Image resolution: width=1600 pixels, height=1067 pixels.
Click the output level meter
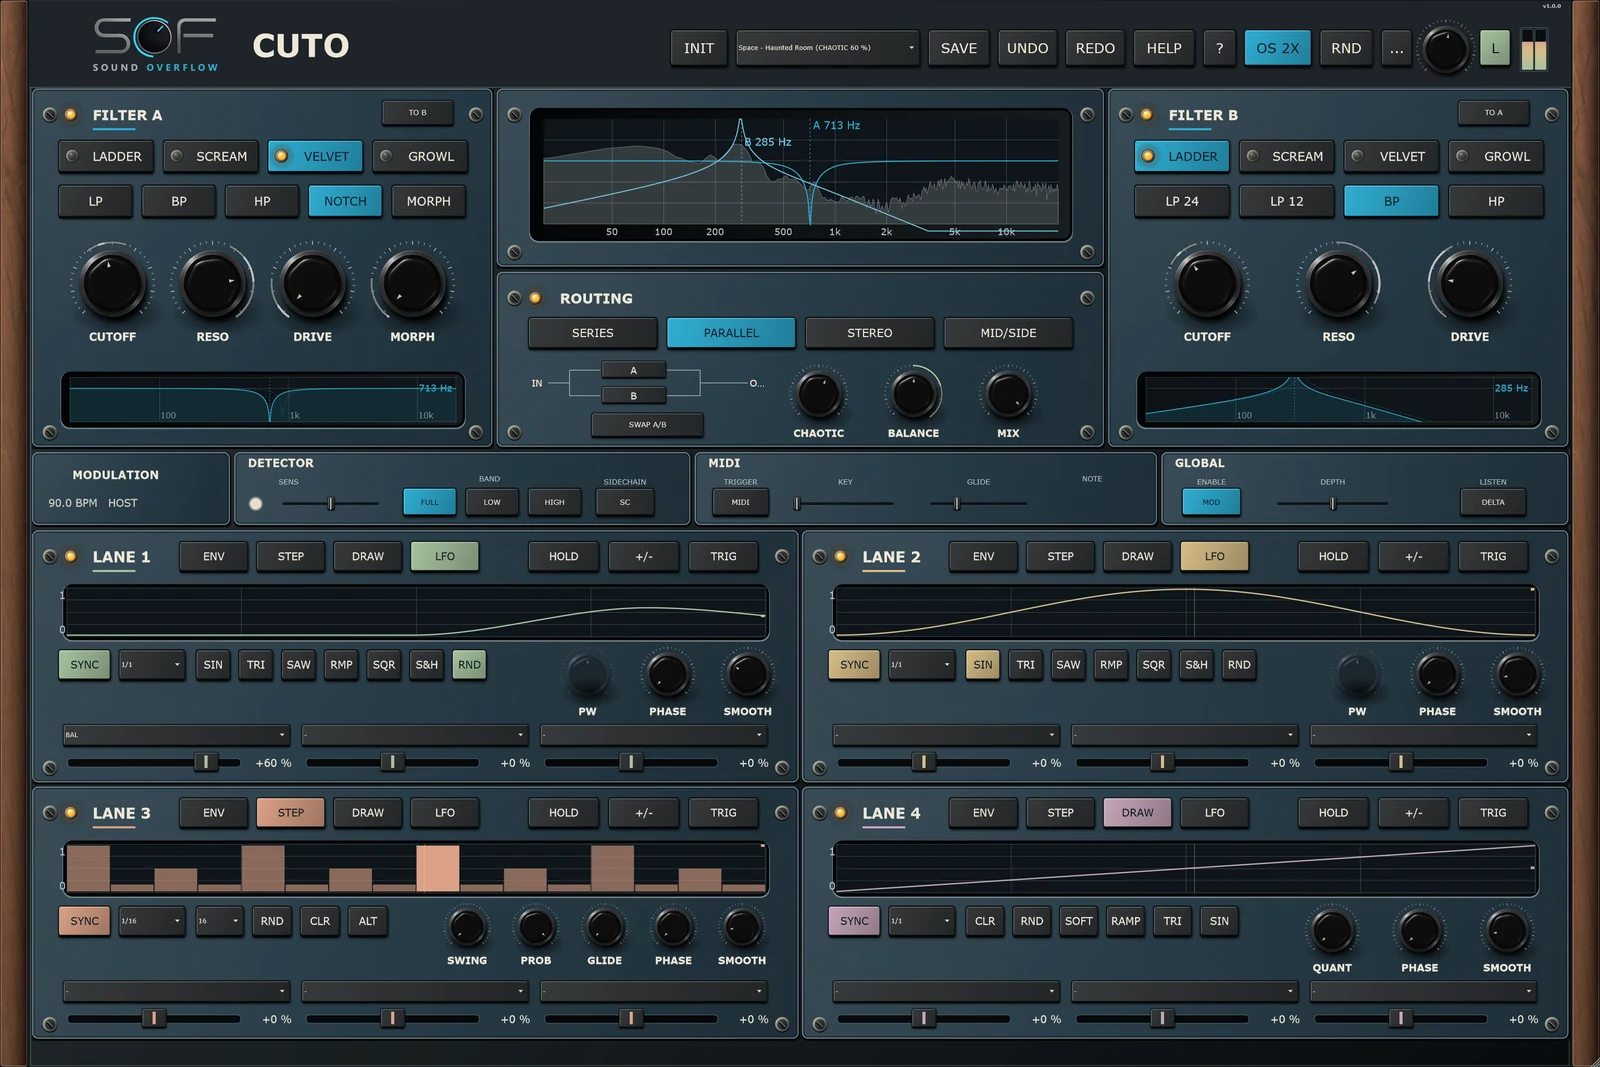[1533, 49]
